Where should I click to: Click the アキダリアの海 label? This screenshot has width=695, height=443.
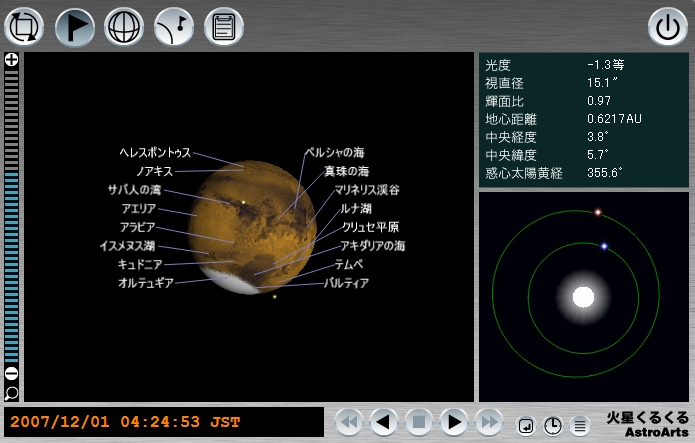pyautogui.click(x=373, y=246)
